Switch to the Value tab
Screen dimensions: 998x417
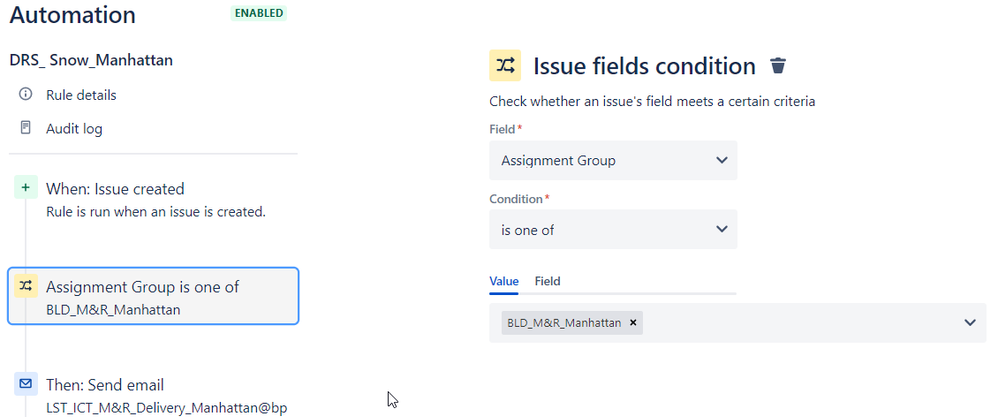pos(503,281)
